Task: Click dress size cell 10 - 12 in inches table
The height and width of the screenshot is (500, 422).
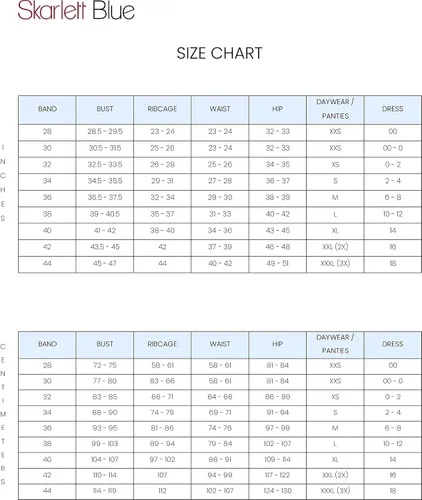Action: click(393, 214)
